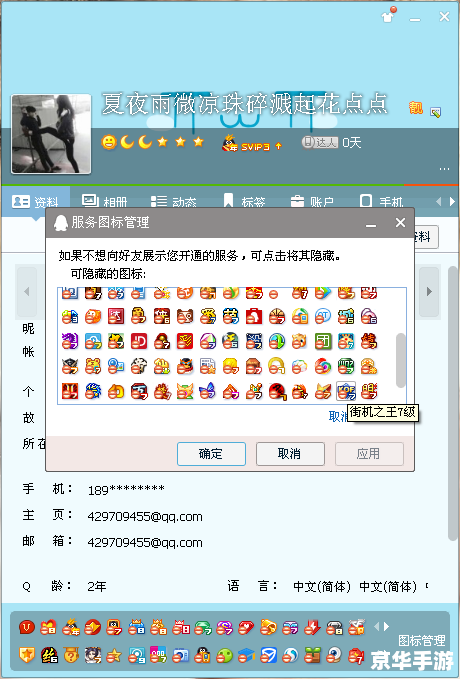Click the yellow ring arc icon

tap(277, 366)
